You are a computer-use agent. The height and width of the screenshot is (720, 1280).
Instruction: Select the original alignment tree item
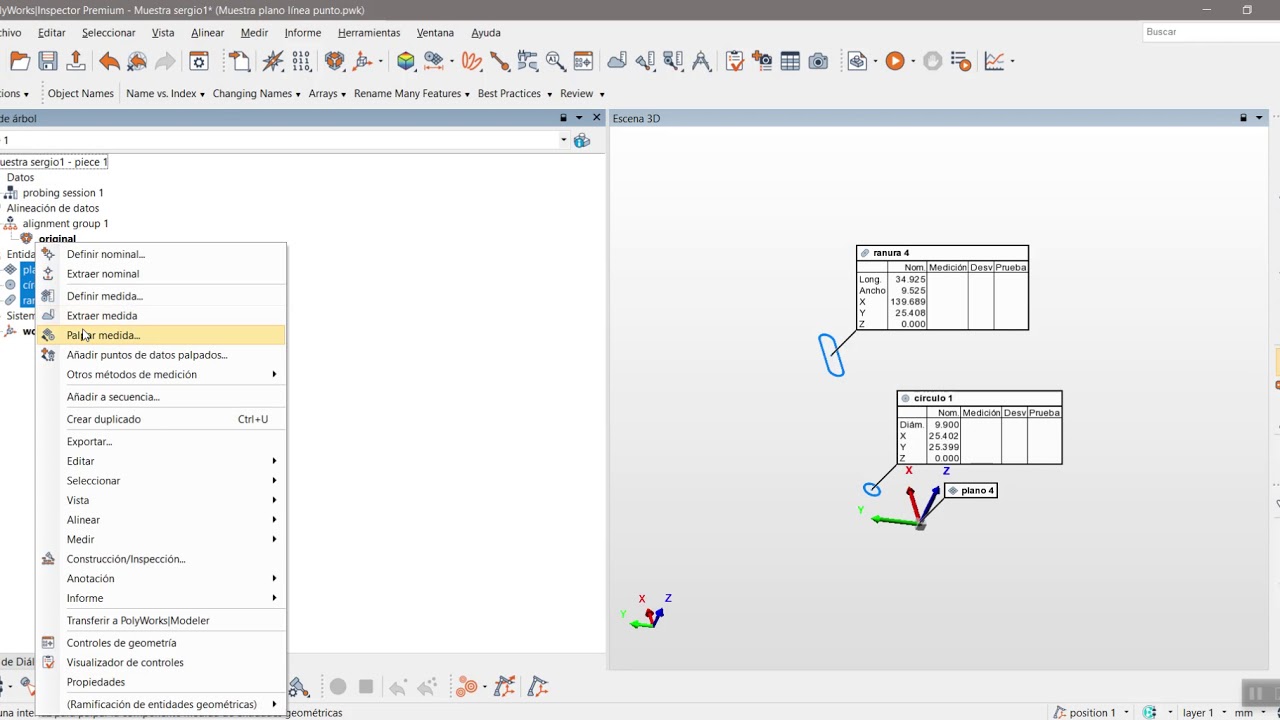tap(57, 238)
